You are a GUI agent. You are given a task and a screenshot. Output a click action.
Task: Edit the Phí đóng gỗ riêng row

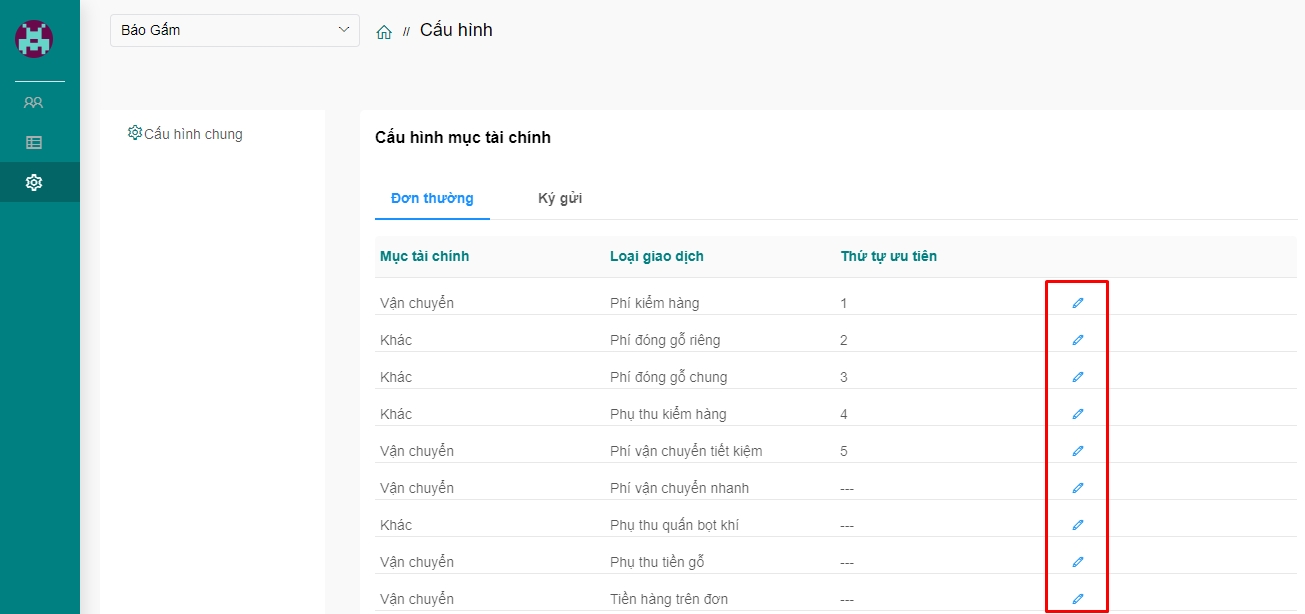click(x=1077, y=340)
